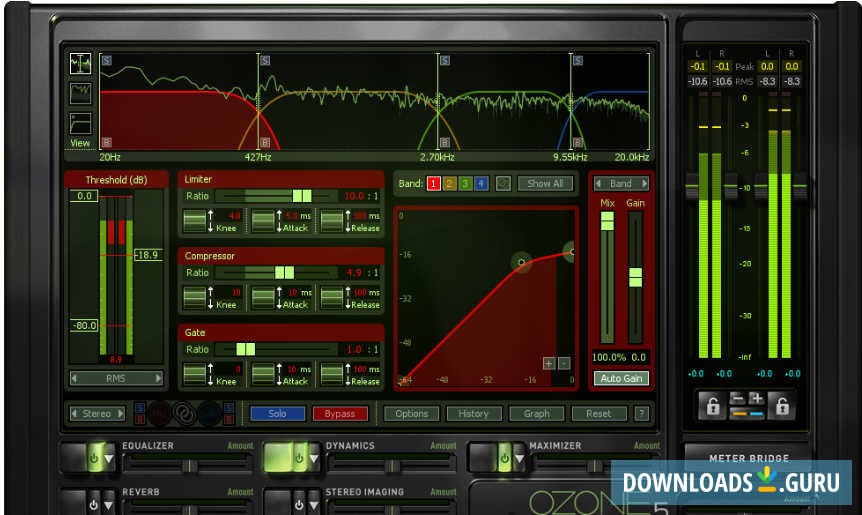Toggle the Stereo Imaging power button
862x515 pixels.
pyautogui.click(x=299, y=504)
